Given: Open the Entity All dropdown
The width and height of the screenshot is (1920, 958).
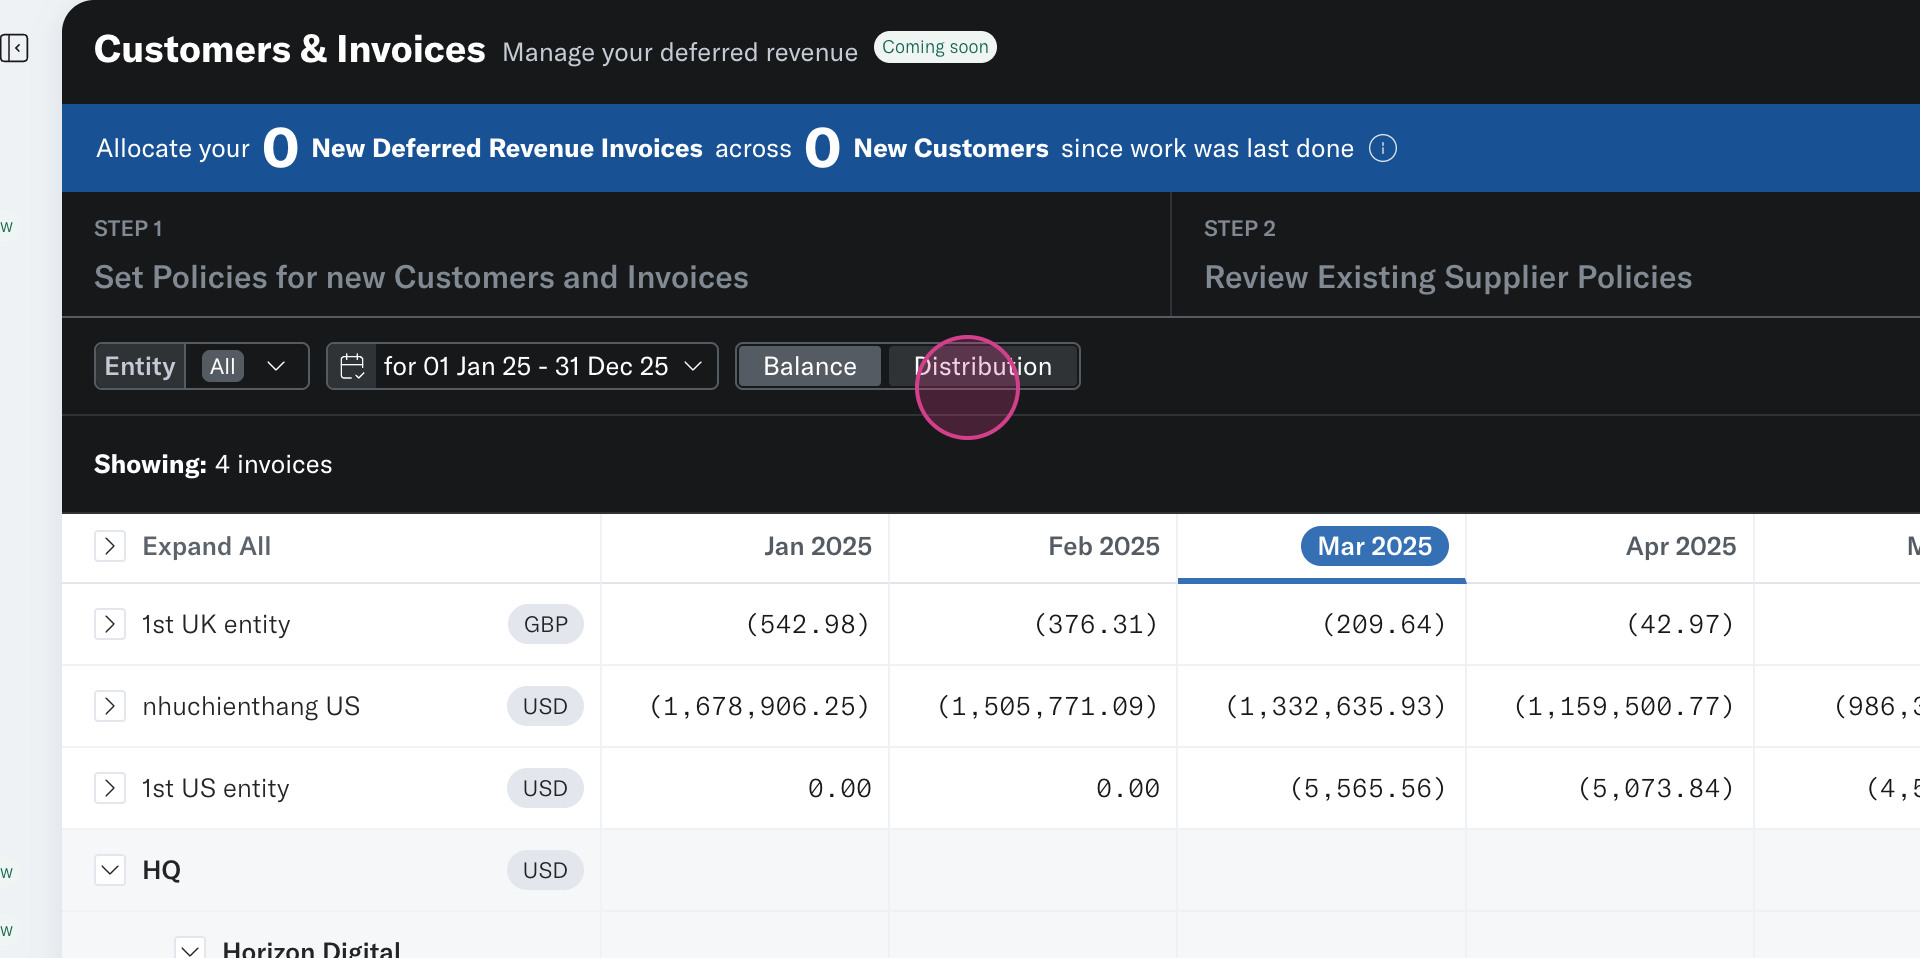Looking at the screenshot, I should point(246,366).
